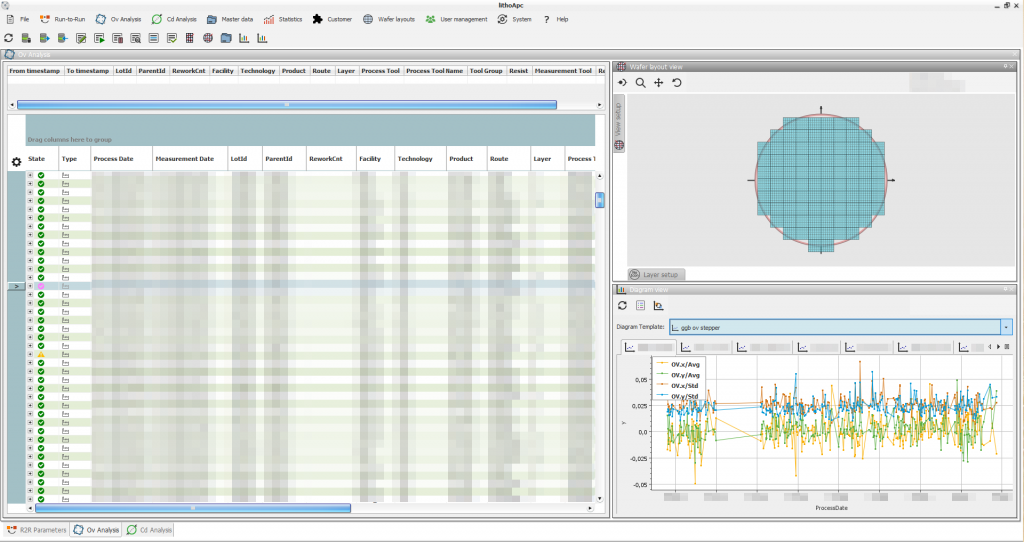The width and height of the screenshot is (1024, 542).
Task: Click the To timestamp filter column header
Action: pyautogui.click(x=88, y=71)
